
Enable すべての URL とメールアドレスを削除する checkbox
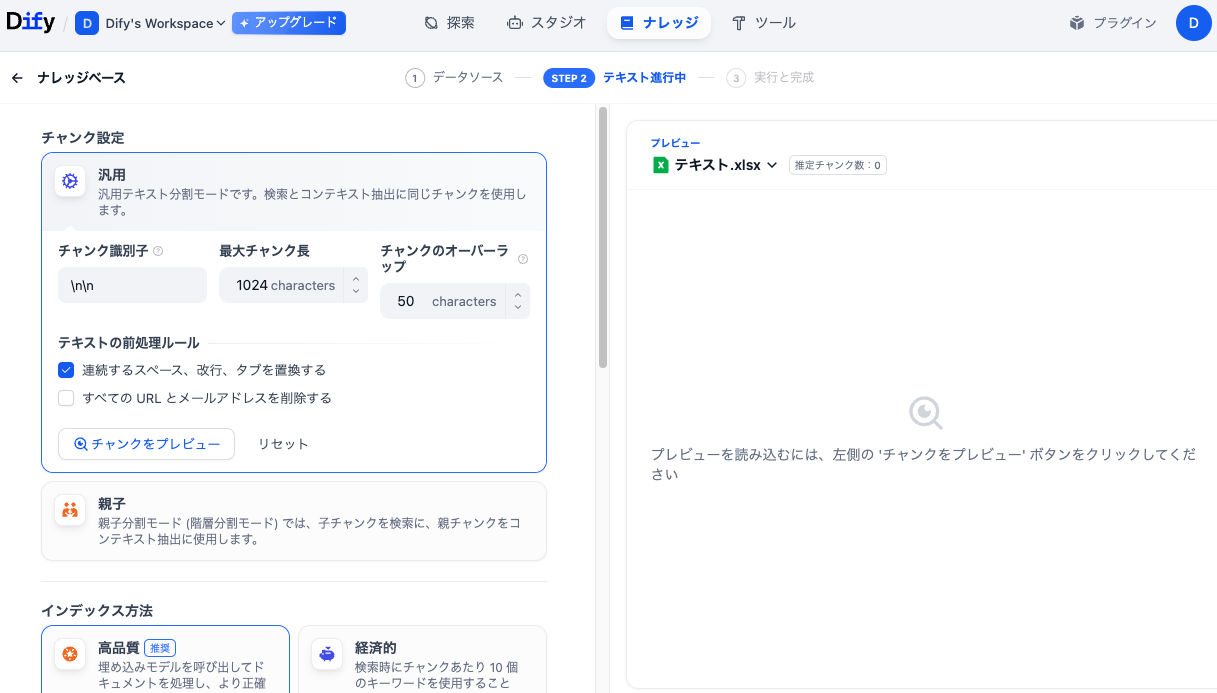click(66, 398)
